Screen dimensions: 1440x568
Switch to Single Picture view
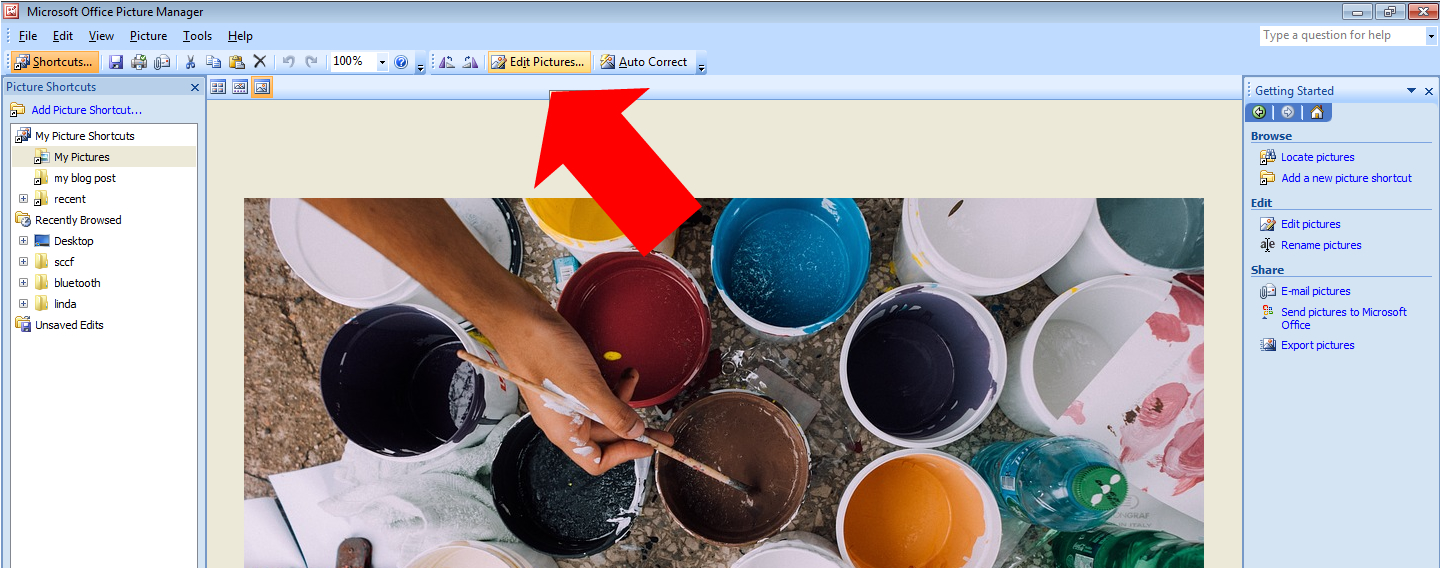pyautogui.click(x=262, y=87)
